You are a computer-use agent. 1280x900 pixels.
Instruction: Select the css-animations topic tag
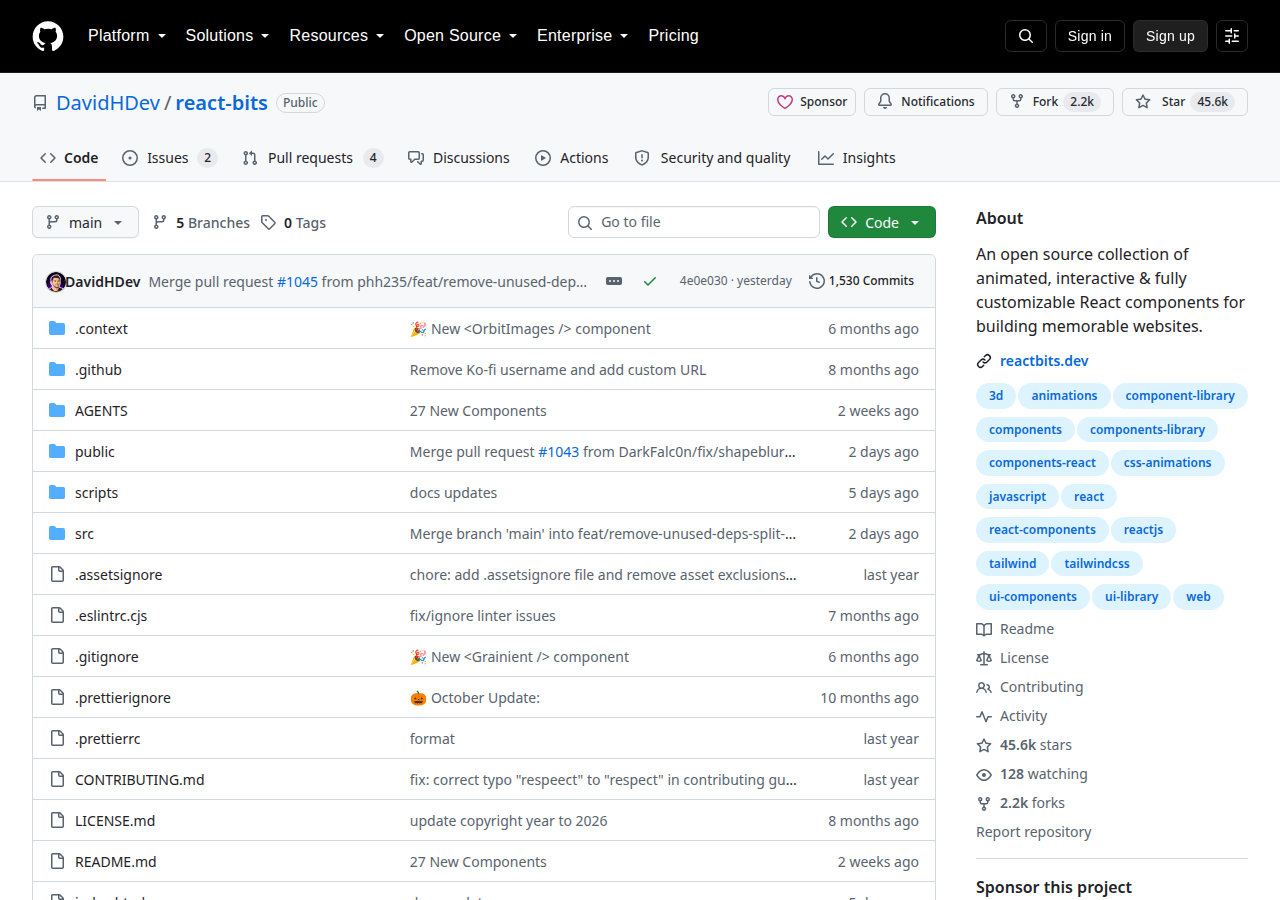1167,463
